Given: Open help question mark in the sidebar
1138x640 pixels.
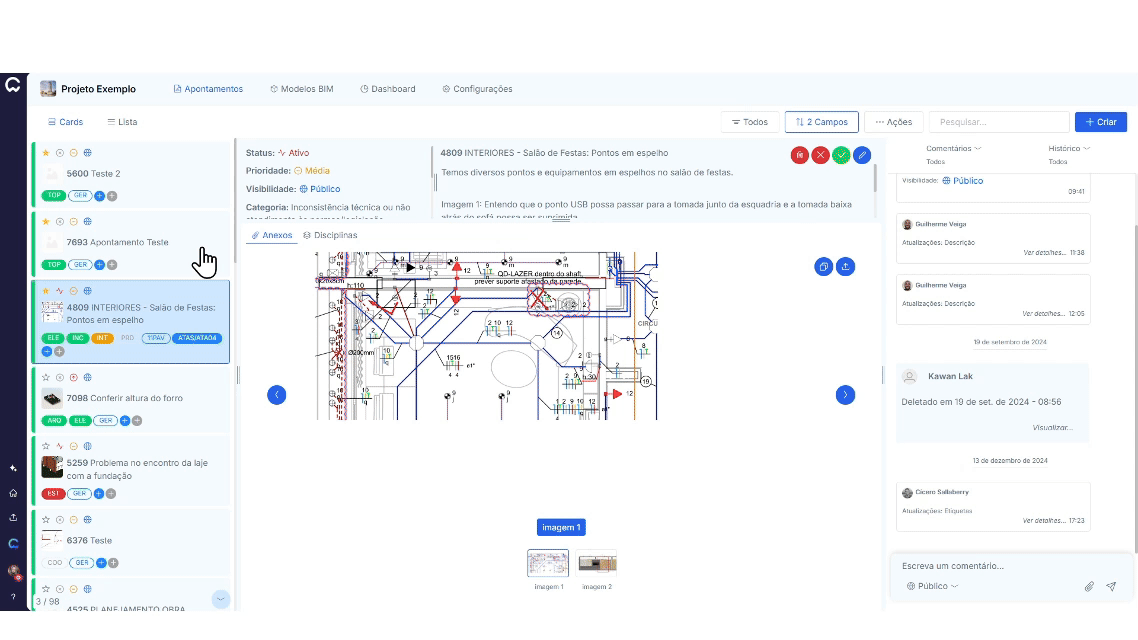Looking at the screenshot, I should [13, 596].
